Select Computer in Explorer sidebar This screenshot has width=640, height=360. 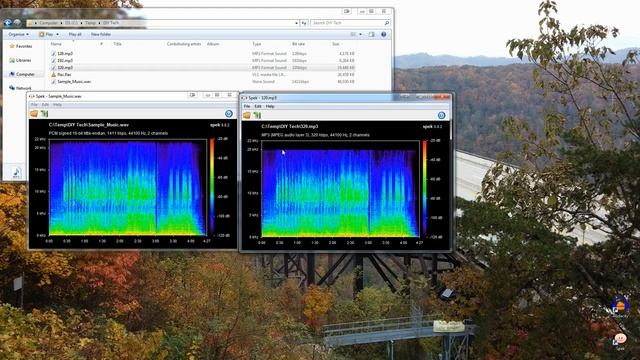22,74
